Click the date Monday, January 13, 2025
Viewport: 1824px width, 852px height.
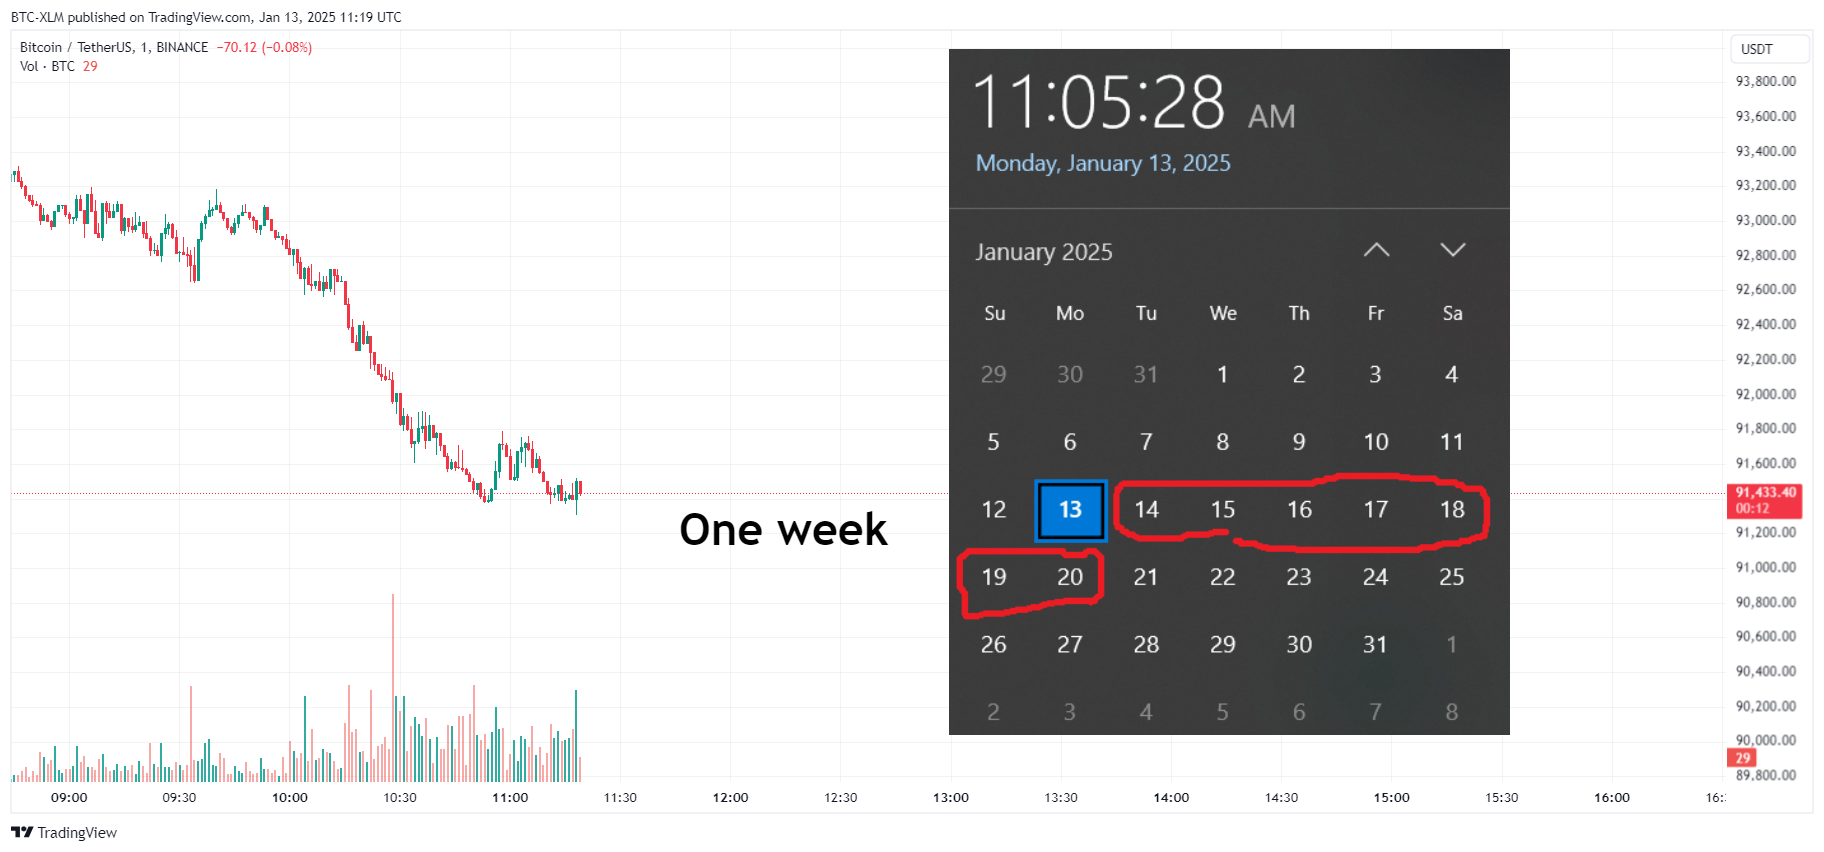pos(1103,163)
